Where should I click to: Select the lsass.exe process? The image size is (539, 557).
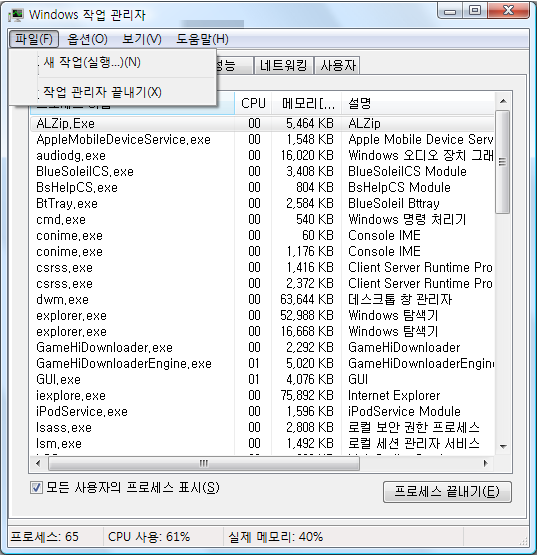click(262, 427)
